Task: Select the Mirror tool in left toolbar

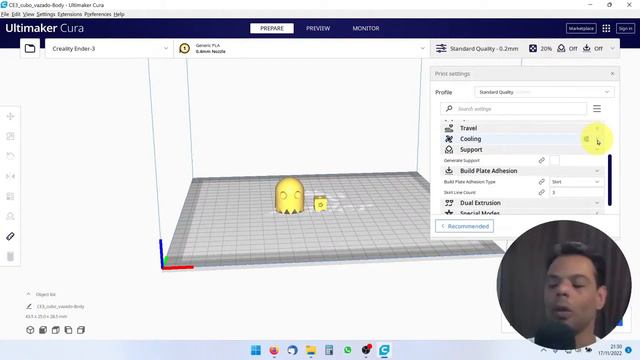Action: coord(11,176)
